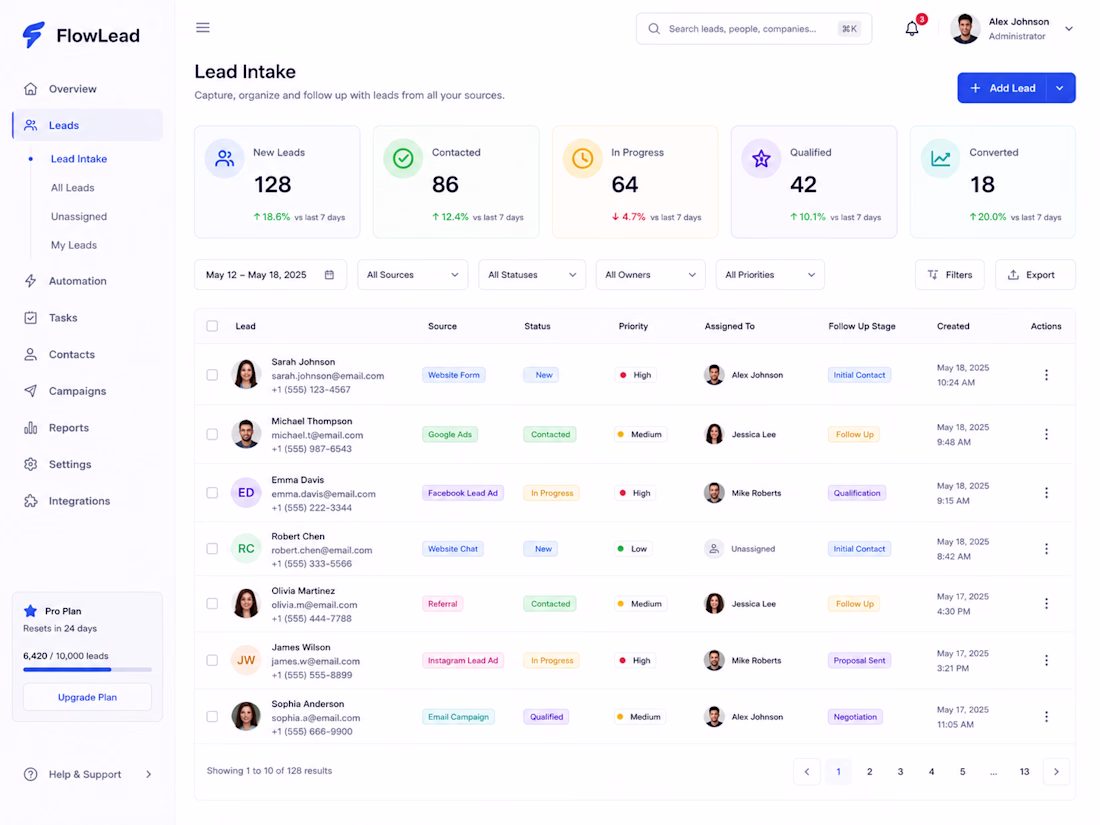This screenshot has height=825, width=1100.
Task: Click the leads usage progress bar
Action: [87, 669]
